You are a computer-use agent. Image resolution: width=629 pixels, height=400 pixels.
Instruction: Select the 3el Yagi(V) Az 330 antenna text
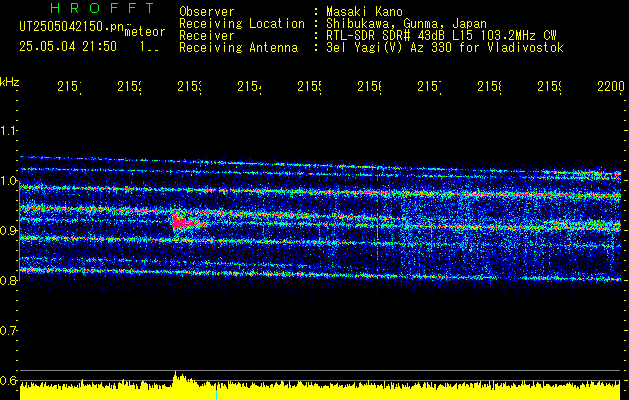click(445, 48)
